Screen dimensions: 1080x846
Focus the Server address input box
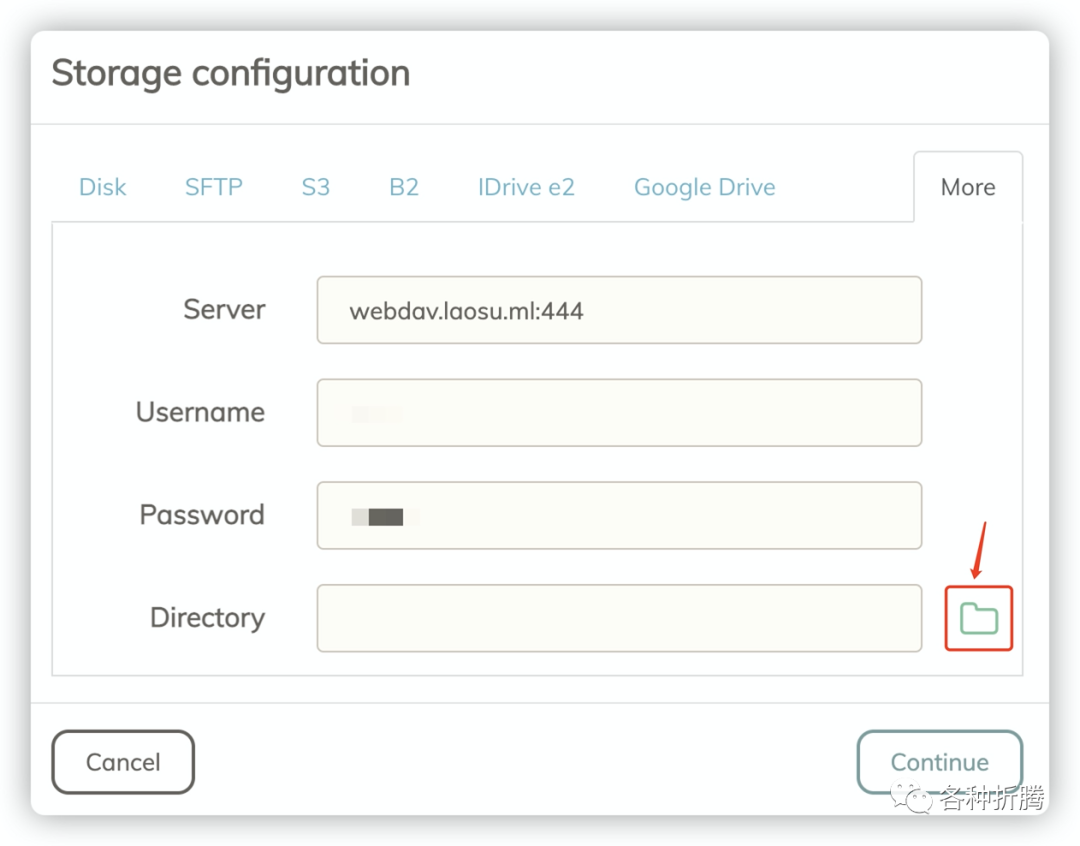(x=619, y=310)
